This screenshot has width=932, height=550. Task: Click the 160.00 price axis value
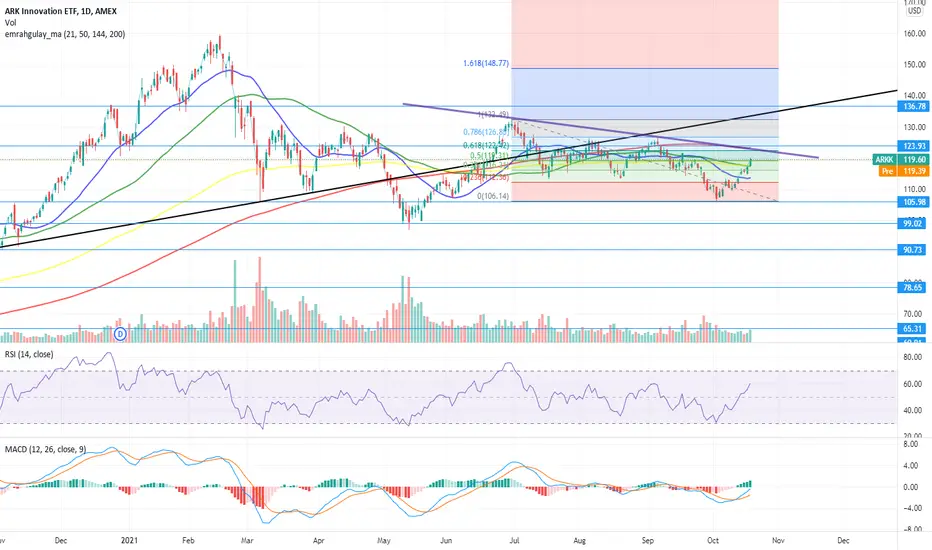coord(914,34)
